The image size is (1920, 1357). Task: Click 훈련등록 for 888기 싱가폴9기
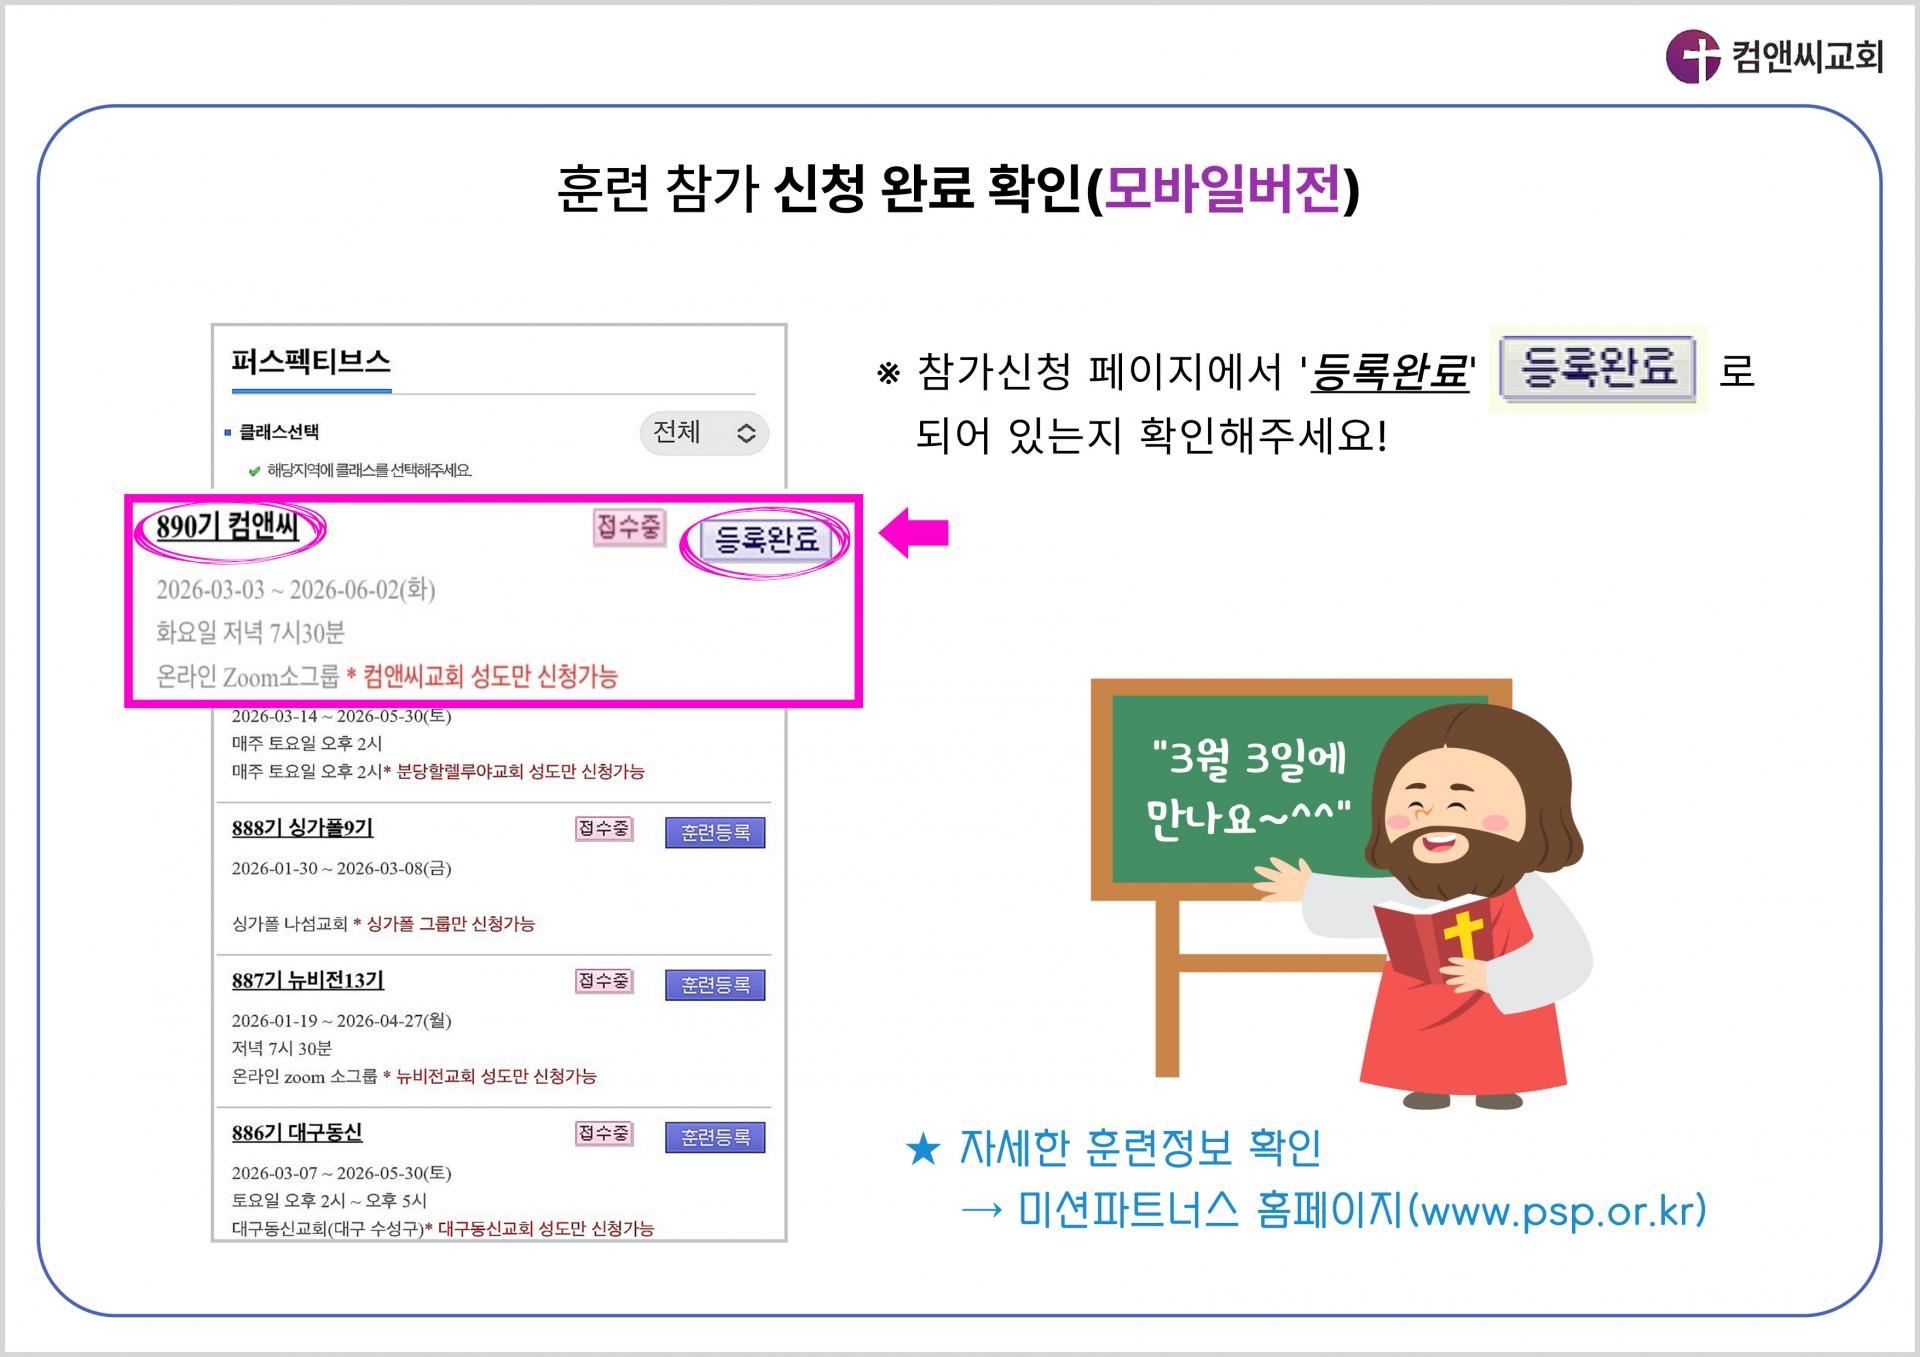(x=715, y=833)
